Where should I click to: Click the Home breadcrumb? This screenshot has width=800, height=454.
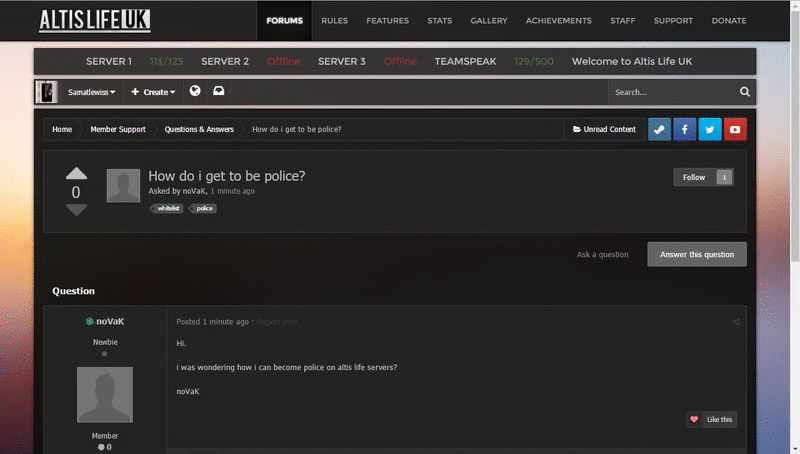pyautogui.click(x=62, y=130)
